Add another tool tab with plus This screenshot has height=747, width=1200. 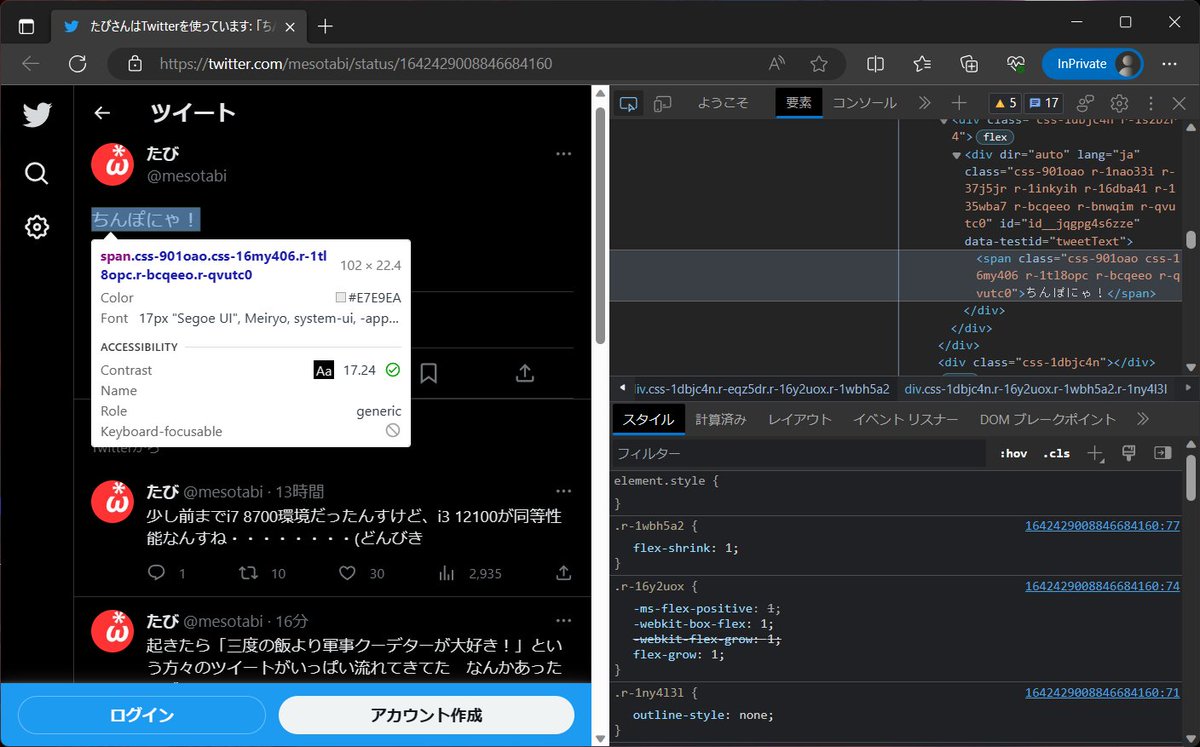959,103
